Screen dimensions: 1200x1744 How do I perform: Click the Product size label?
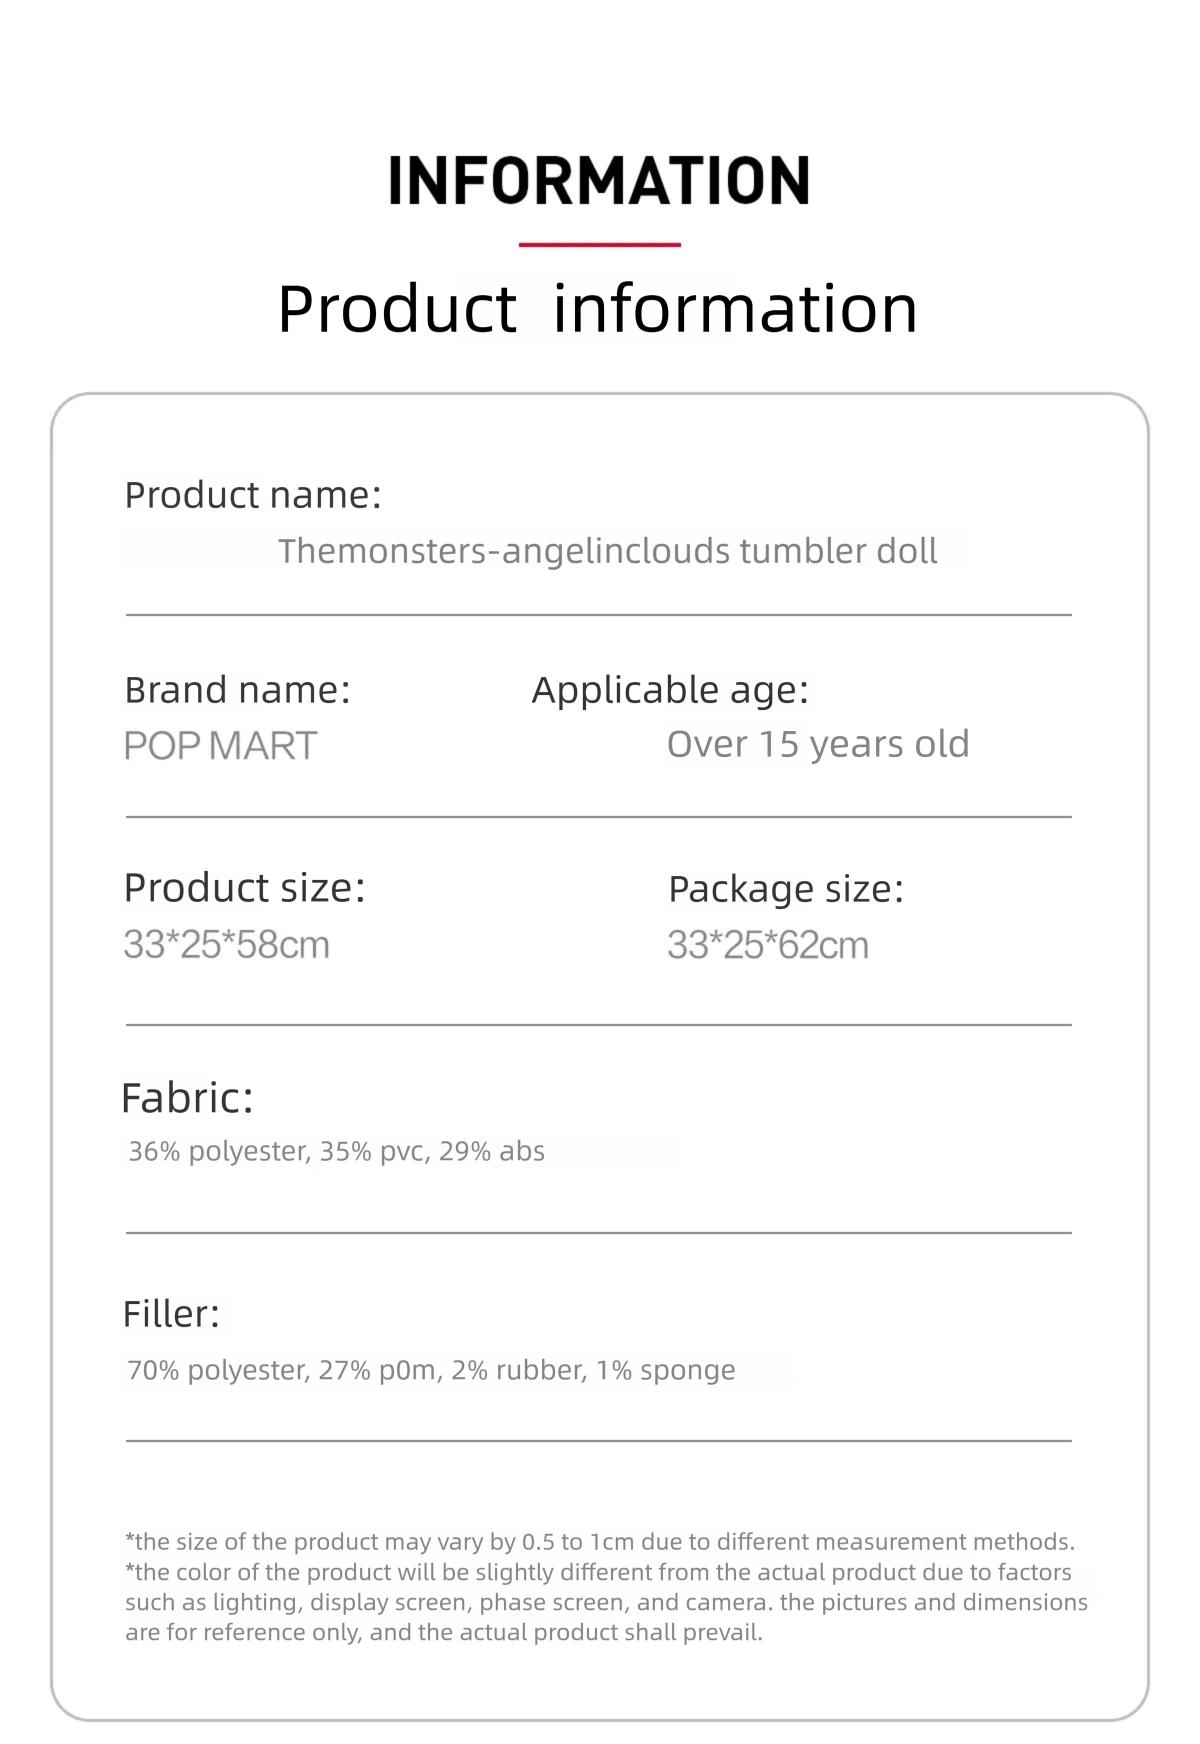point(244,888)
